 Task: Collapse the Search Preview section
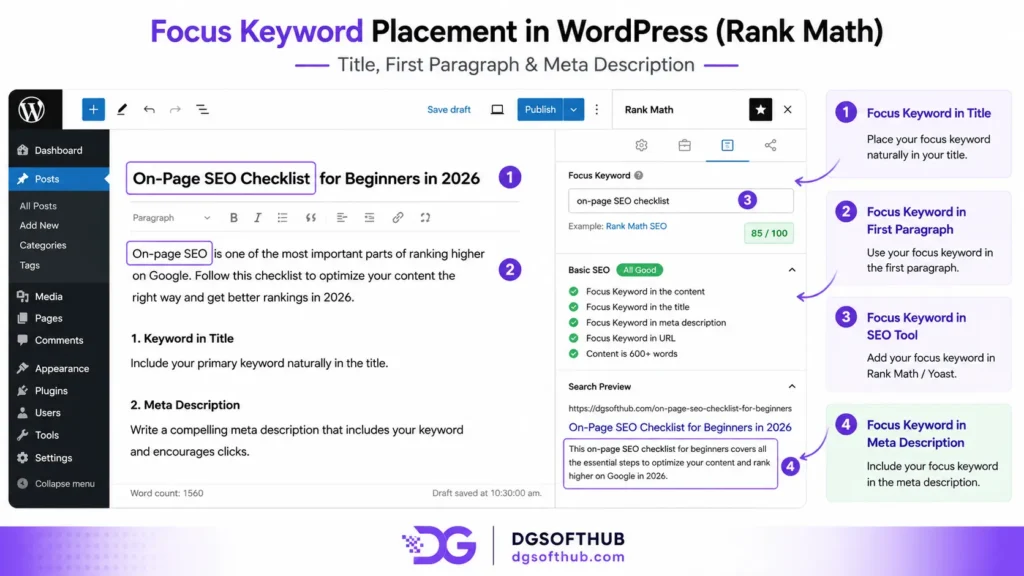(792, 387)
